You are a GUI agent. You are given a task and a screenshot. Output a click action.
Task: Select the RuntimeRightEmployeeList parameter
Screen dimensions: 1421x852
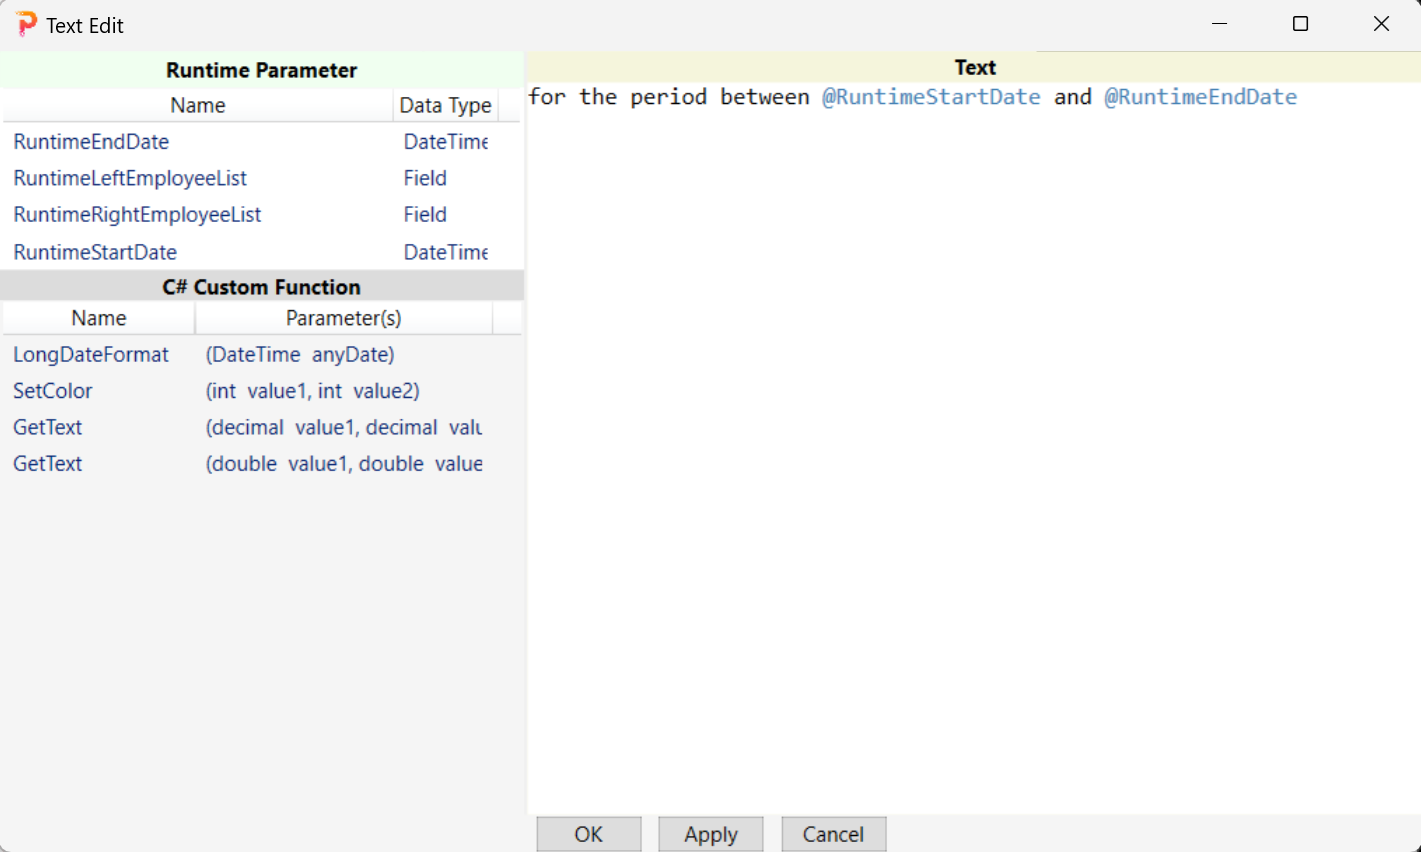[137, 214]
